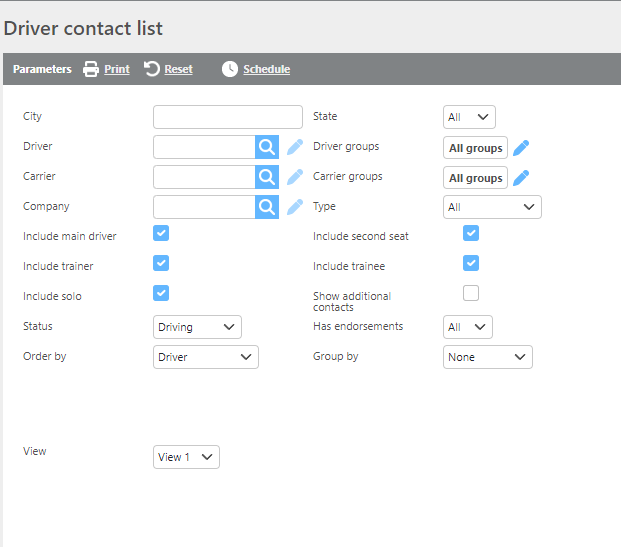621x547 pixels.
Task: Click the Company field search magnifier icon
Action: 267,207
